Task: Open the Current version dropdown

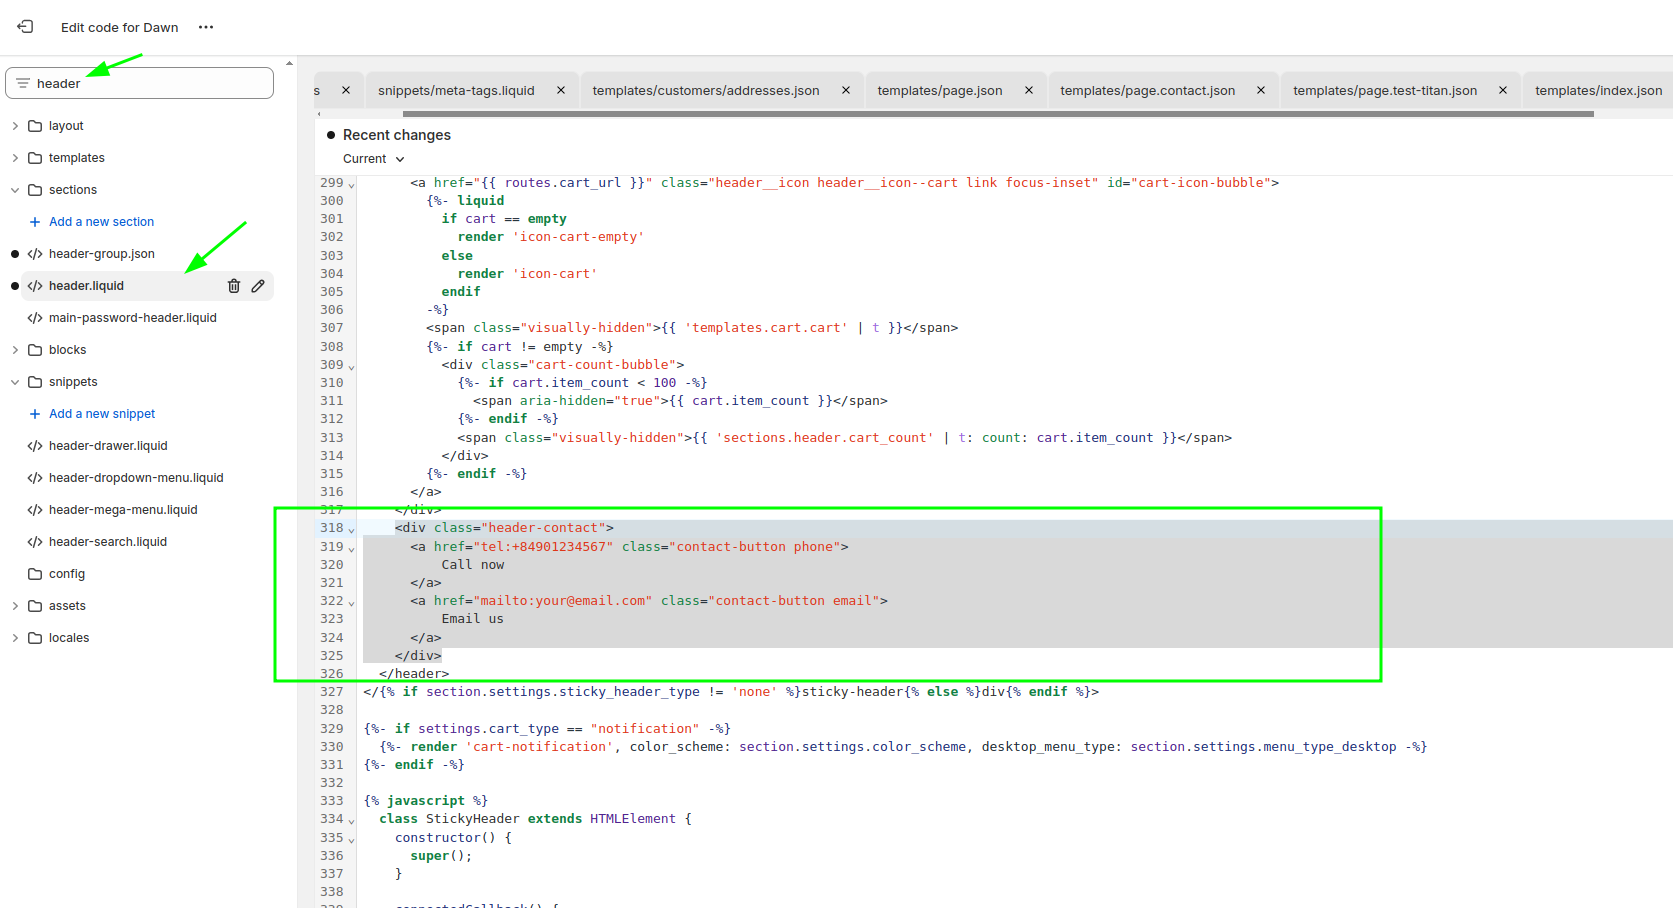Action: tap(373, 159)
